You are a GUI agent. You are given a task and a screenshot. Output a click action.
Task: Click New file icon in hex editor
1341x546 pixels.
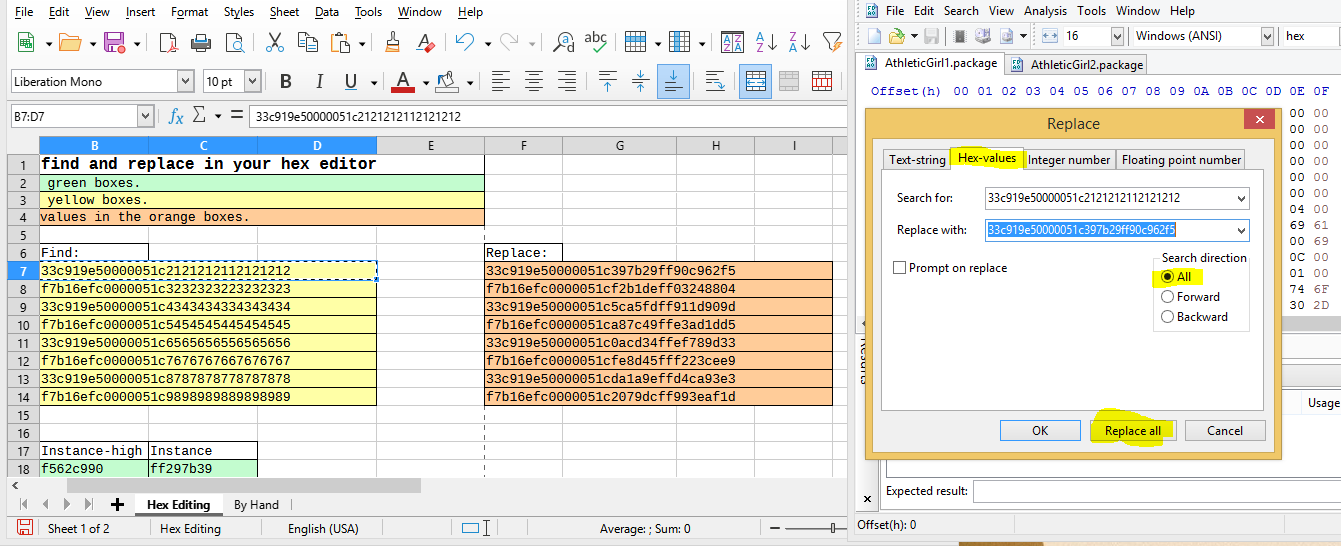pos(874,36)
